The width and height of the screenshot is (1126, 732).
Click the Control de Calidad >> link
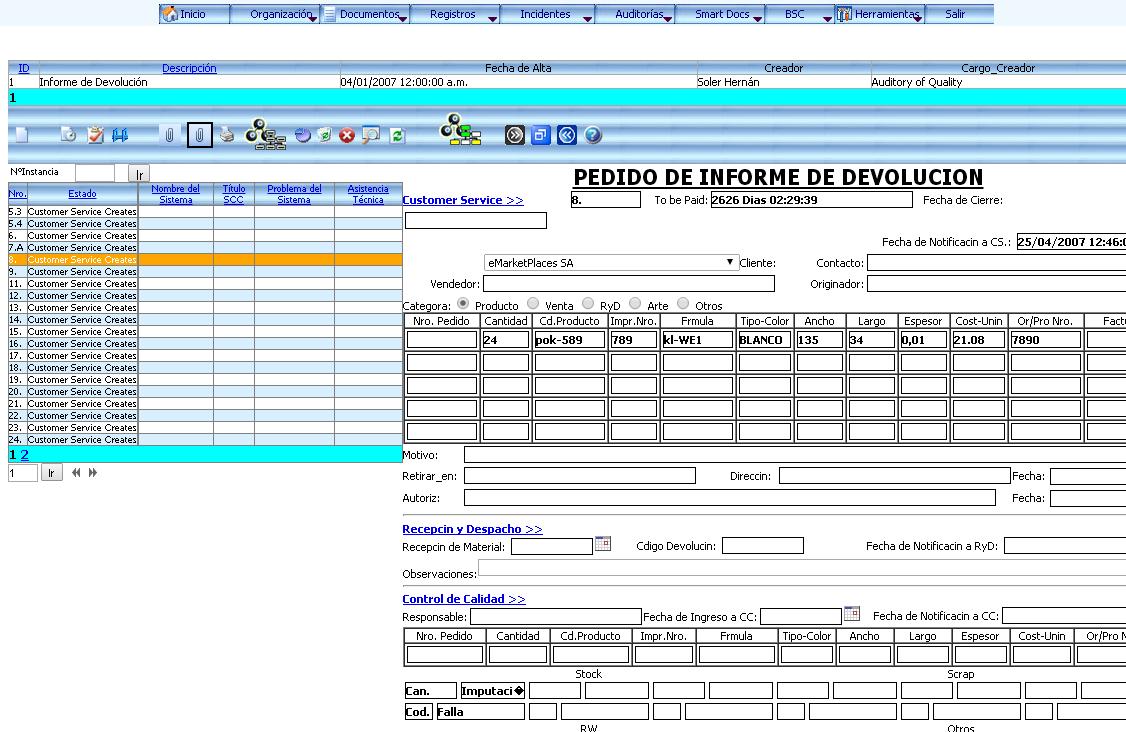pyautogui.click(x=464, y=598)
